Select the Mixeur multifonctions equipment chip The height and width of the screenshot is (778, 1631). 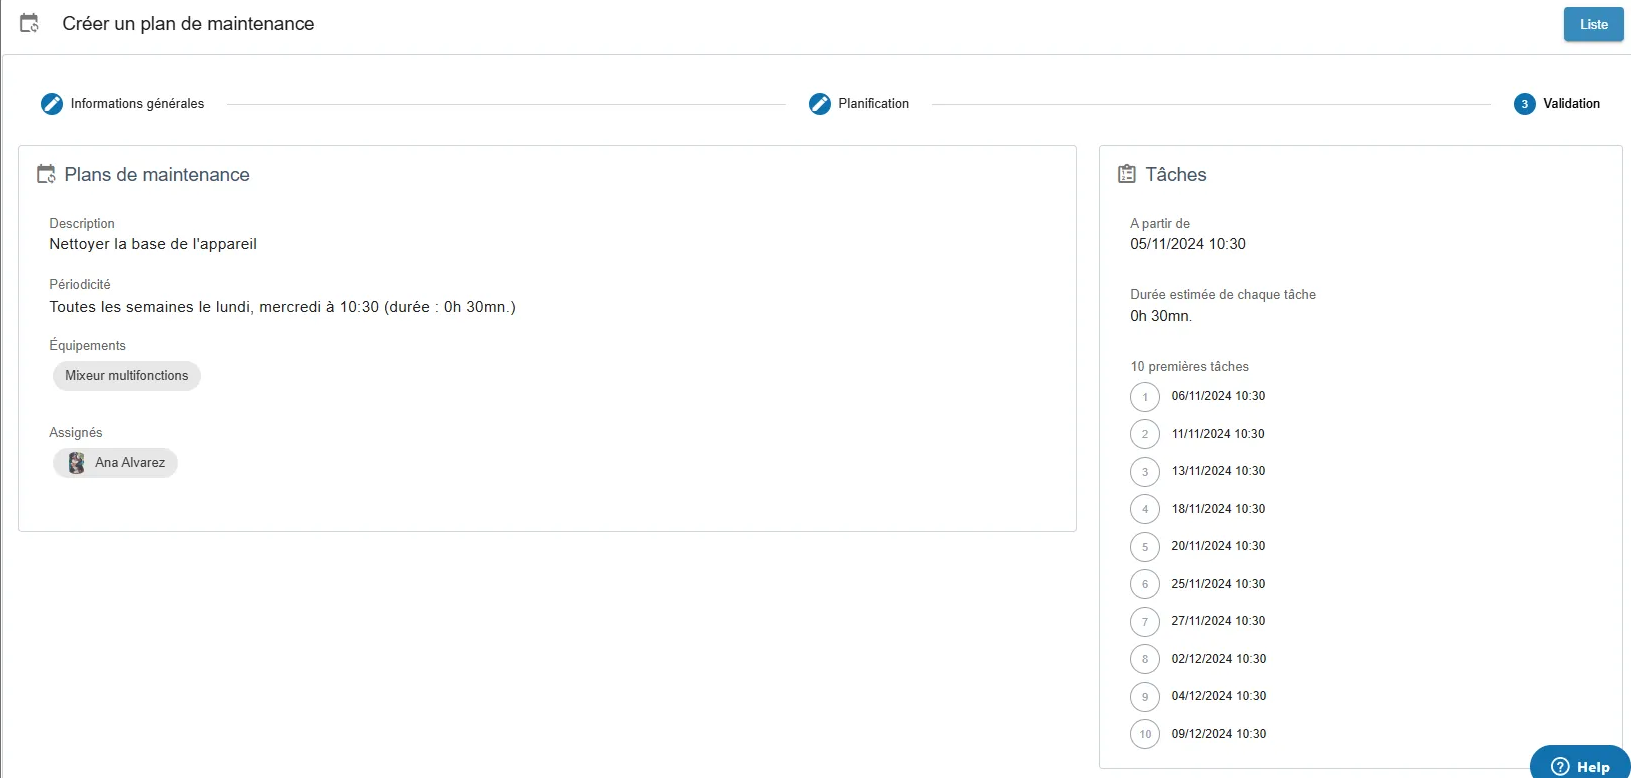coord(127,376)
